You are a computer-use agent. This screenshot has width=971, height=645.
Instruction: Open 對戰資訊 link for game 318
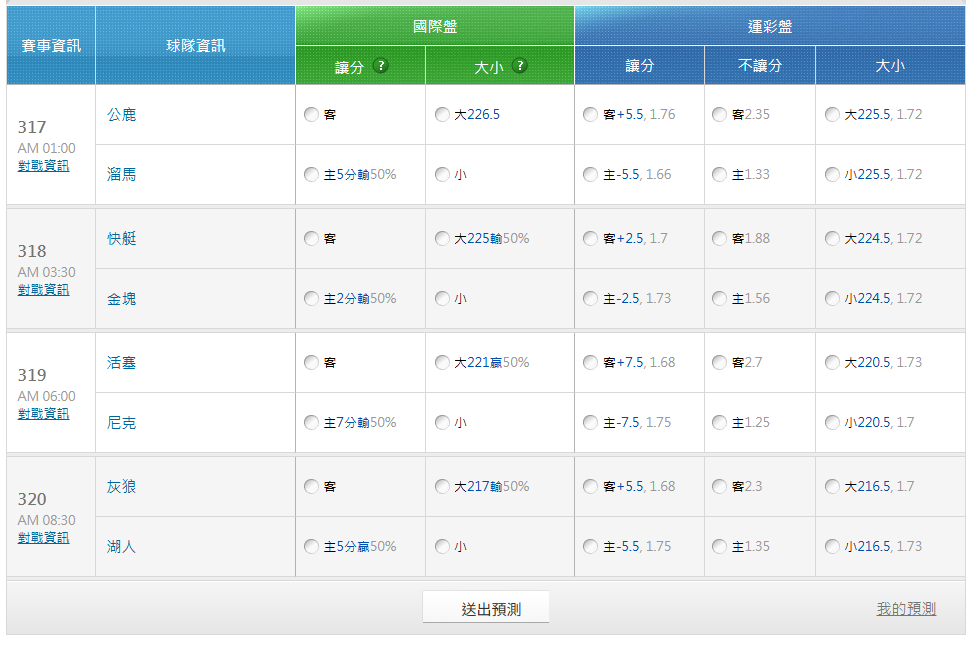click(43, 290)
